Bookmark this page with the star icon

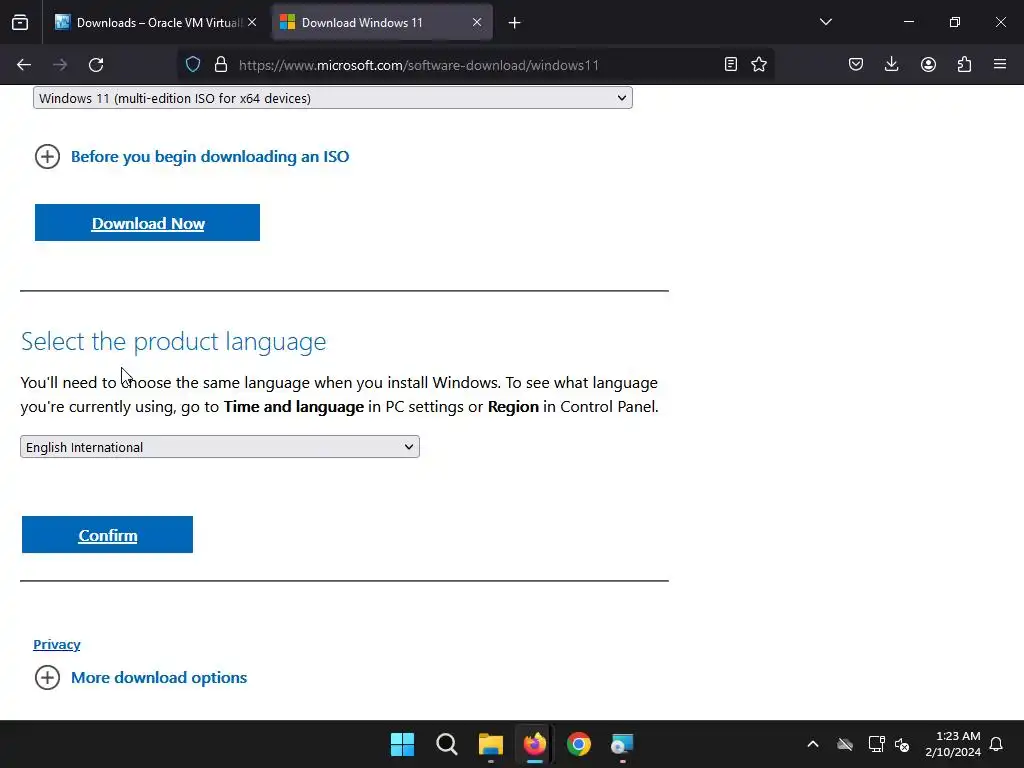759,65
